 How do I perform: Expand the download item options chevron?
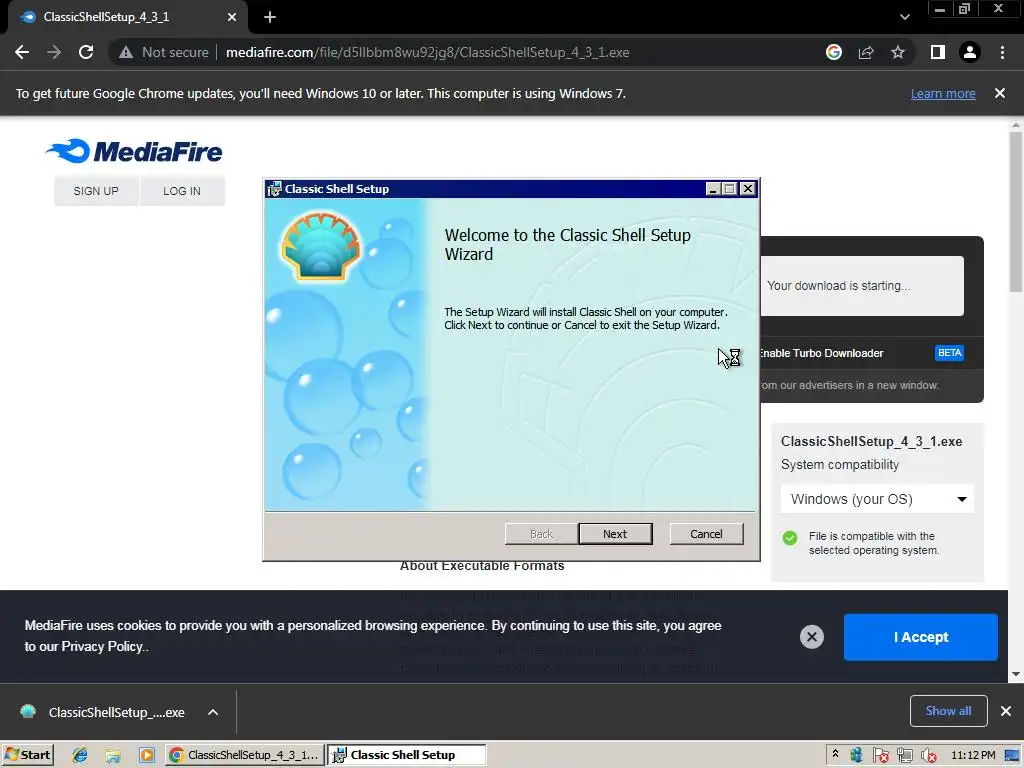(x=213, y=712)
